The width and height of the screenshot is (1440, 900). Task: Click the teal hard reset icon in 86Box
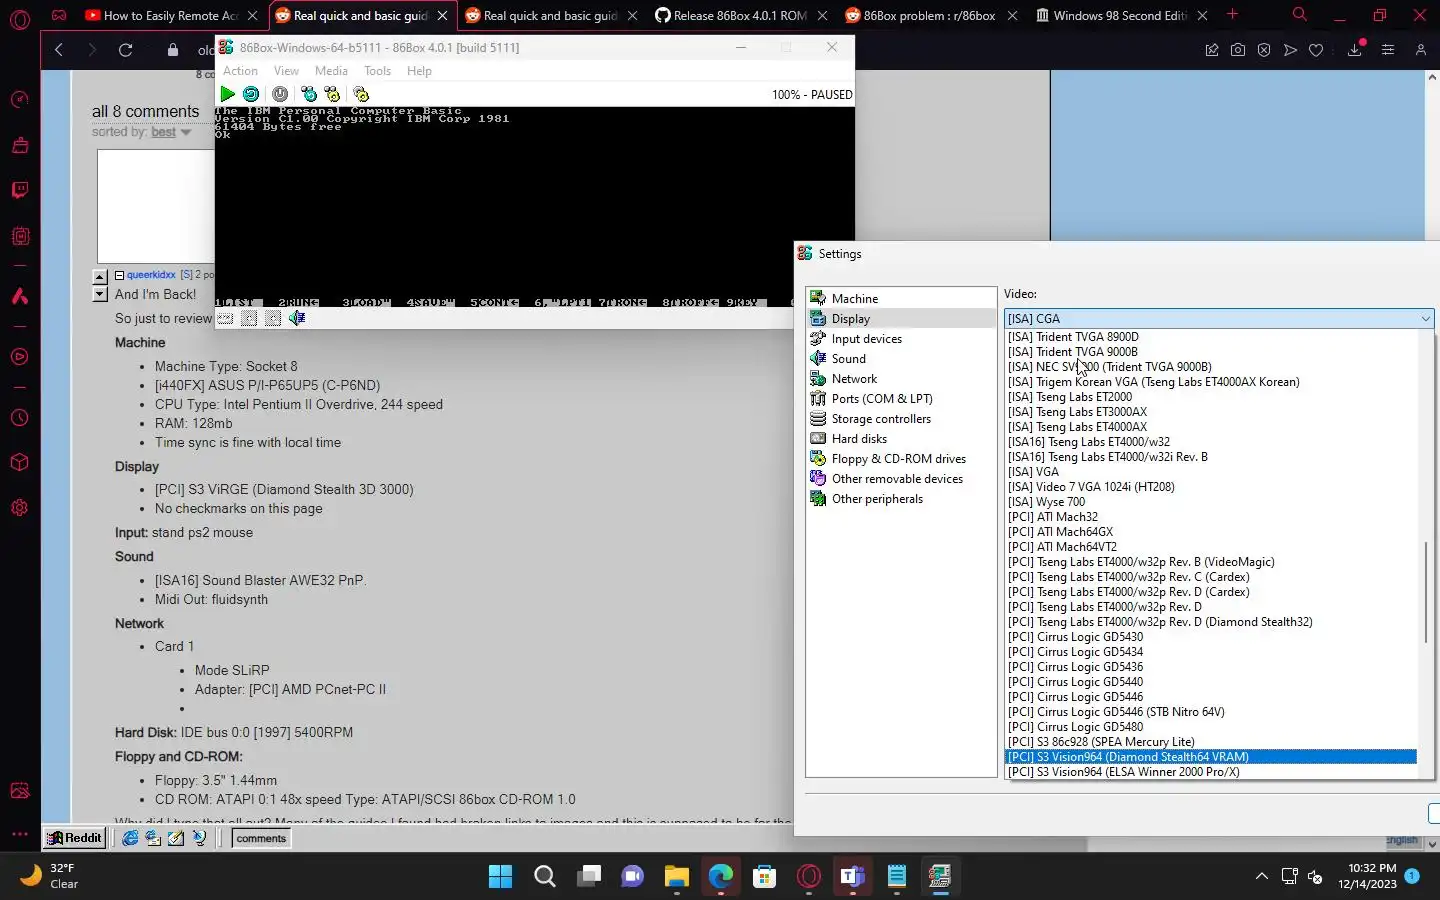tap(251, 94)
